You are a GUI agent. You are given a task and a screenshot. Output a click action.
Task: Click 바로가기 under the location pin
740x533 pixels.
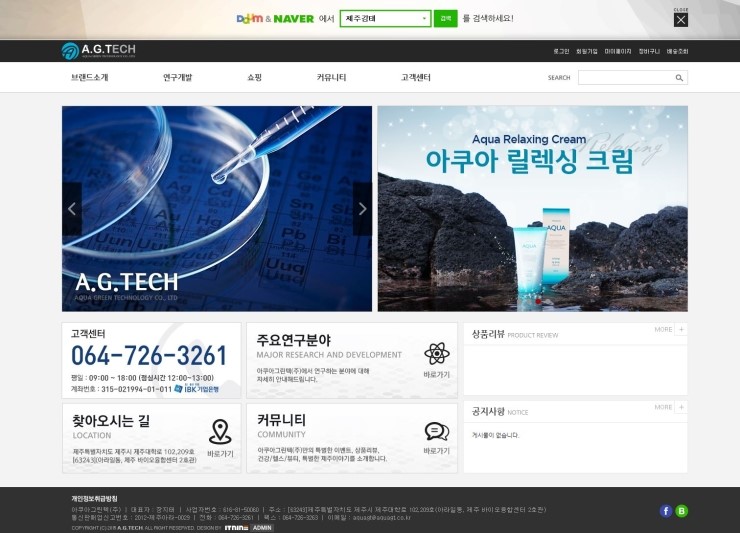click(x=220, y=454)
